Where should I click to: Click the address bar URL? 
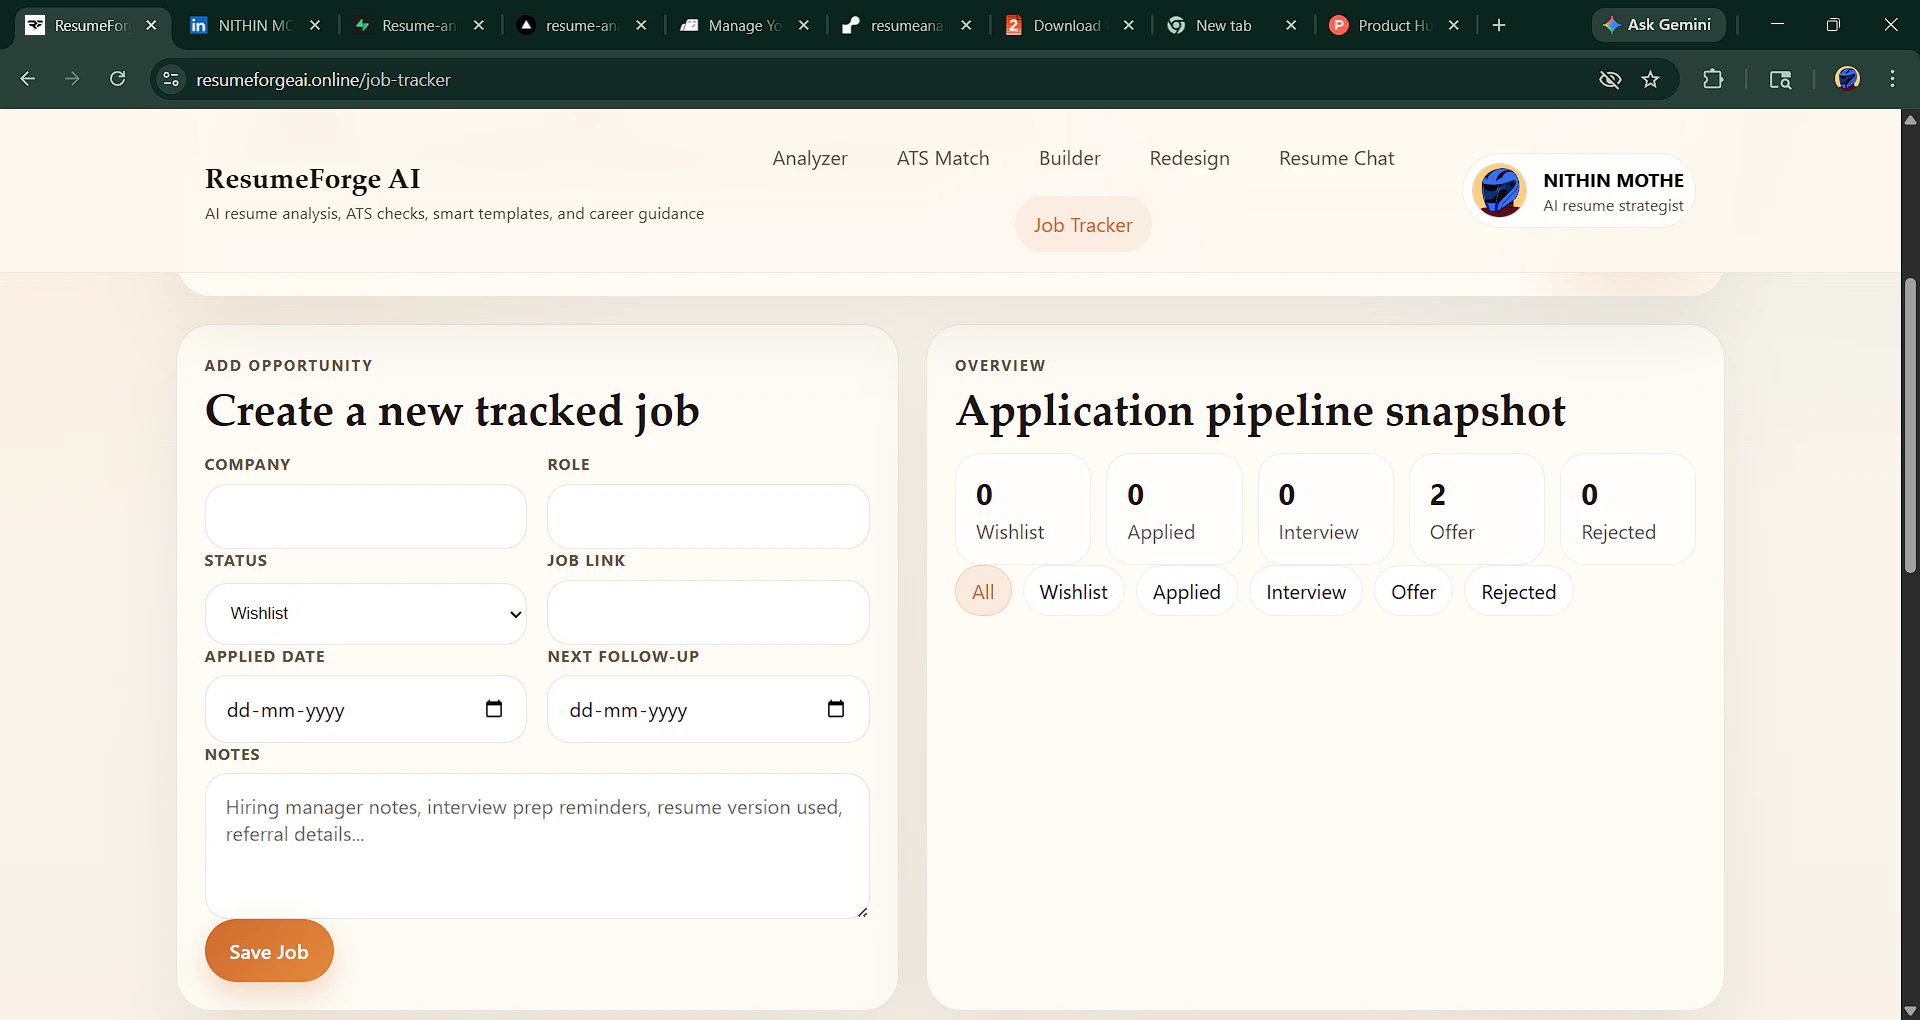(x=323, y=79)
